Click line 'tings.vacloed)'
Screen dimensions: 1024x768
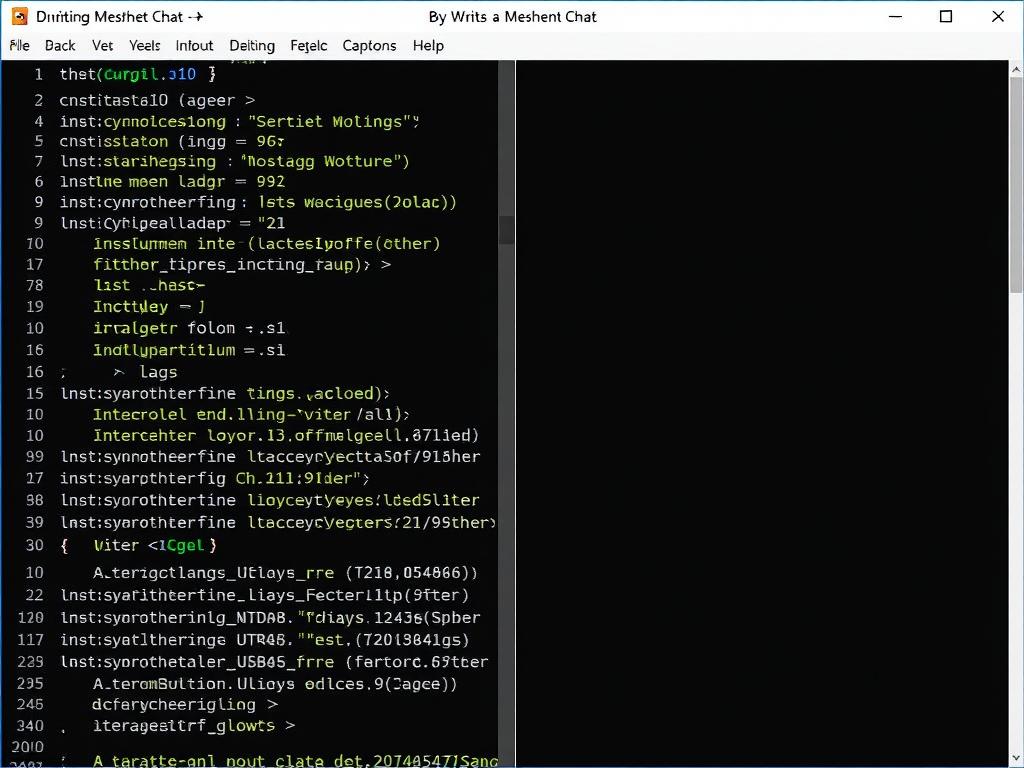(318, 393)
